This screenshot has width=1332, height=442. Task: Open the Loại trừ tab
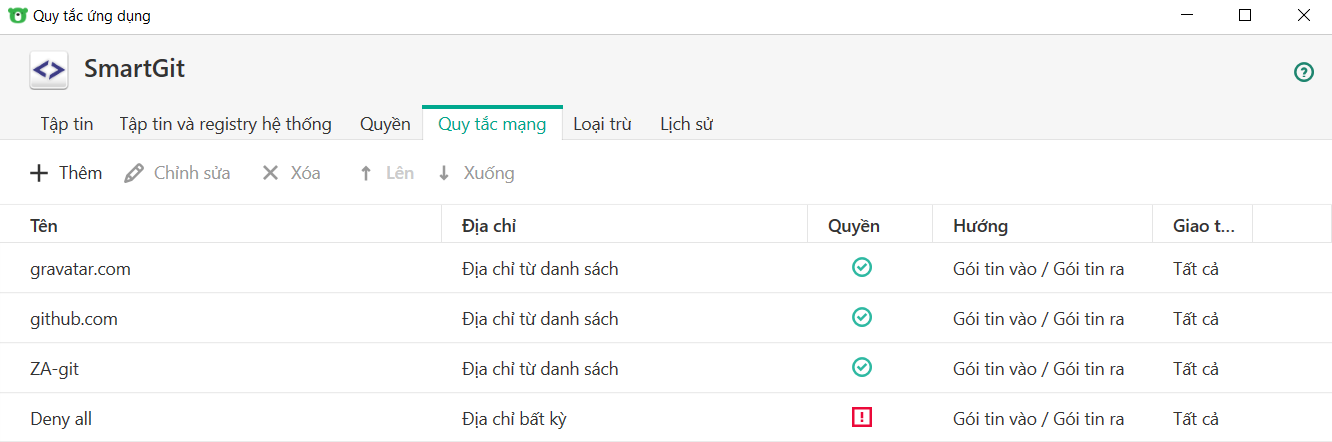602,124
